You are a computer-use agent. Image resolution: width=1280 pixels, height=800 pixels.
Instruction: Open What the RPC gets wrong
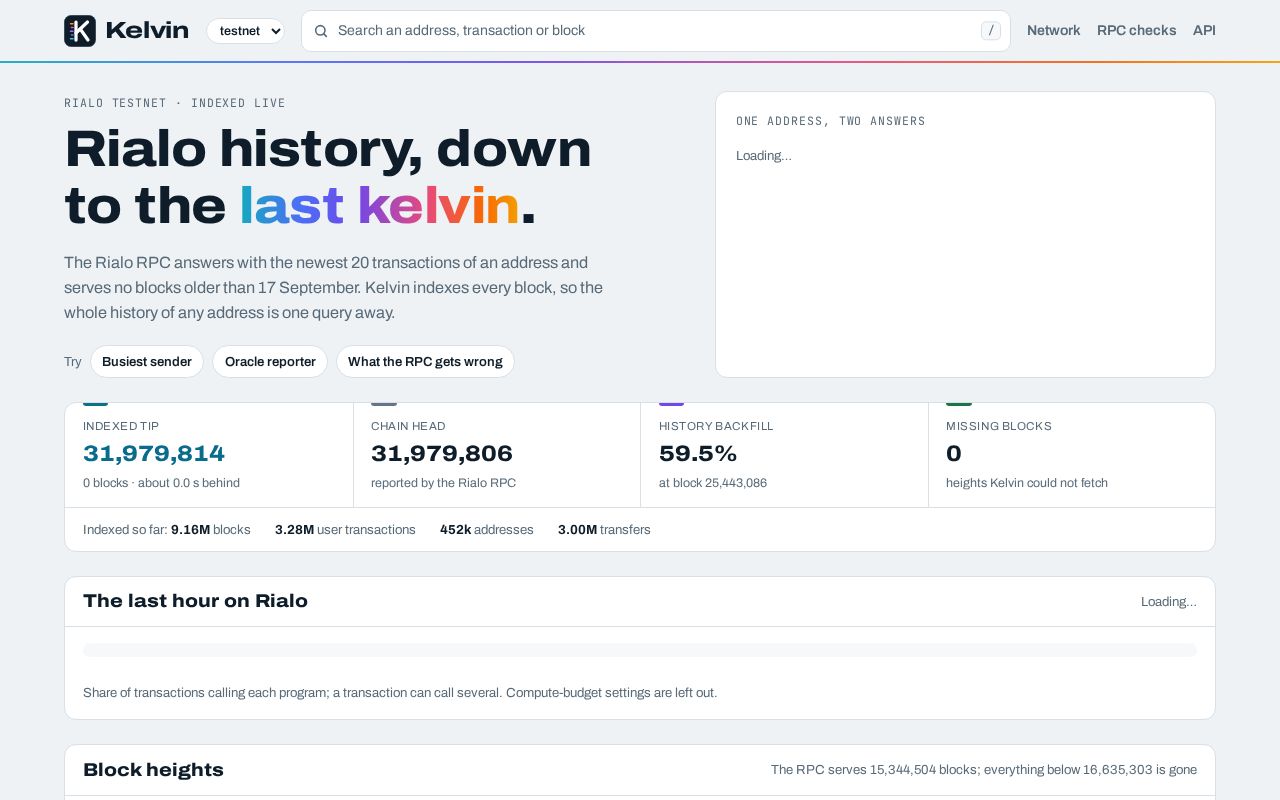point(425,362)
